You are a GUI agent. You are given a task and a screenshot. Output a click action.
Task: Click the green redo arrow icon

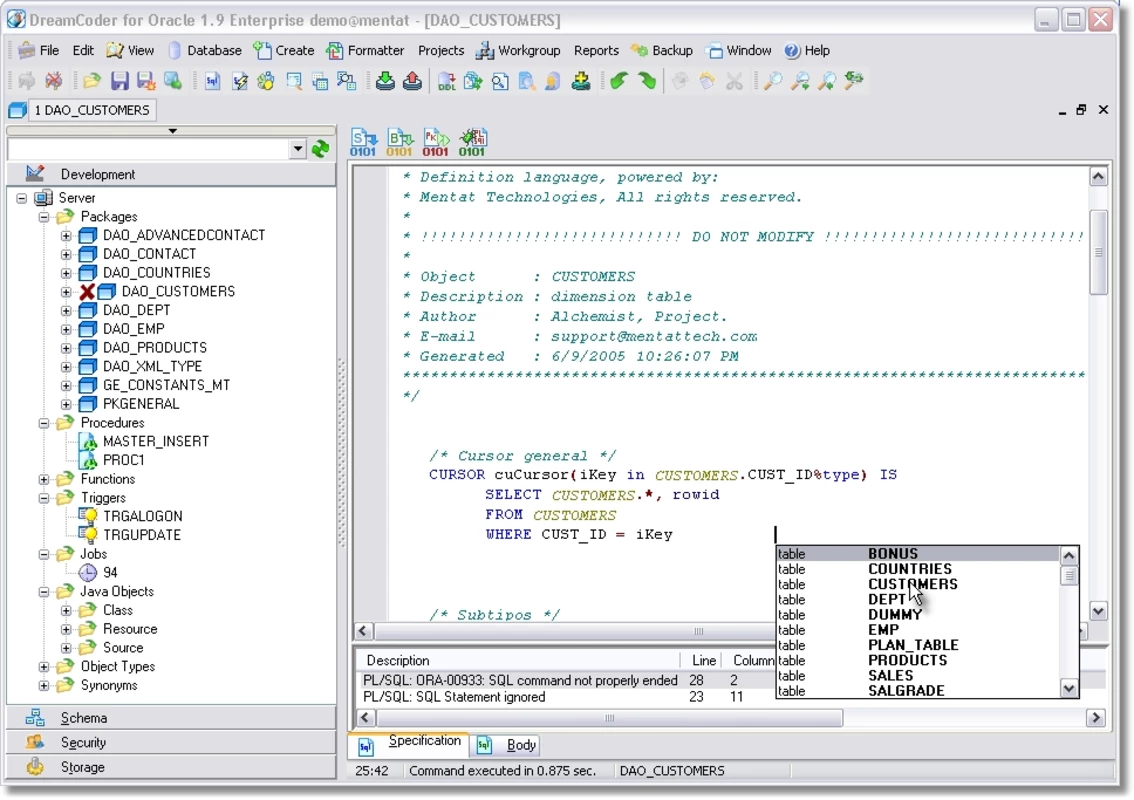click(x=647, y=81)
